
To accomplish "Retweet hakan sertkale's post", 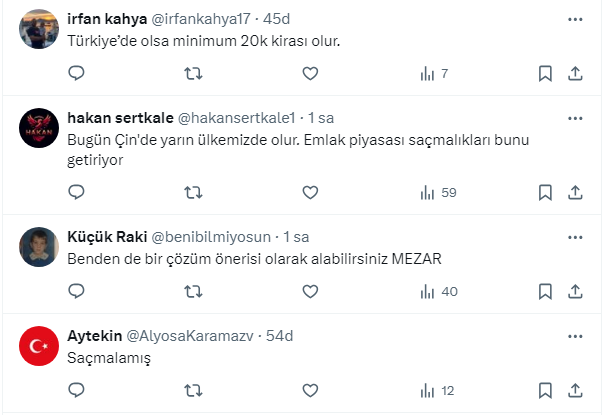I will pyautogui.click(x=194, y=192).
